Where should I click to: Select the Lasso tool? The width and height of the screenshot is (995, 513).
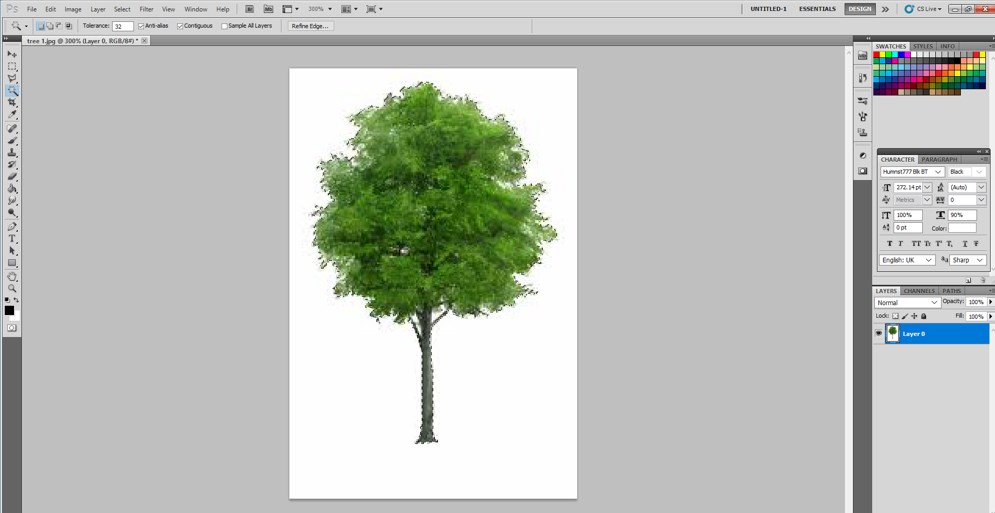coord(12,78)
